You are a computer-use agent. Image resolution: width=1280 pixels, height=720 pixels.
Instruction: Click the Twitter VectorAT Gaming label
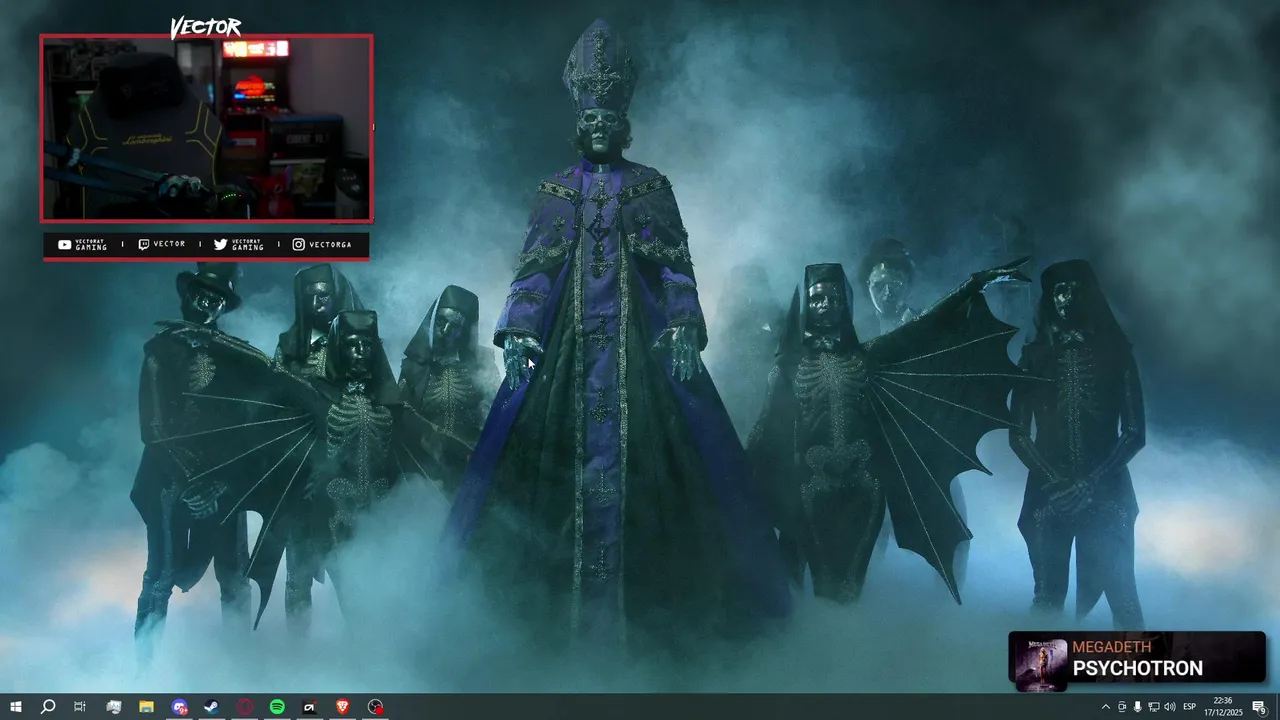[x=239, y=244]
